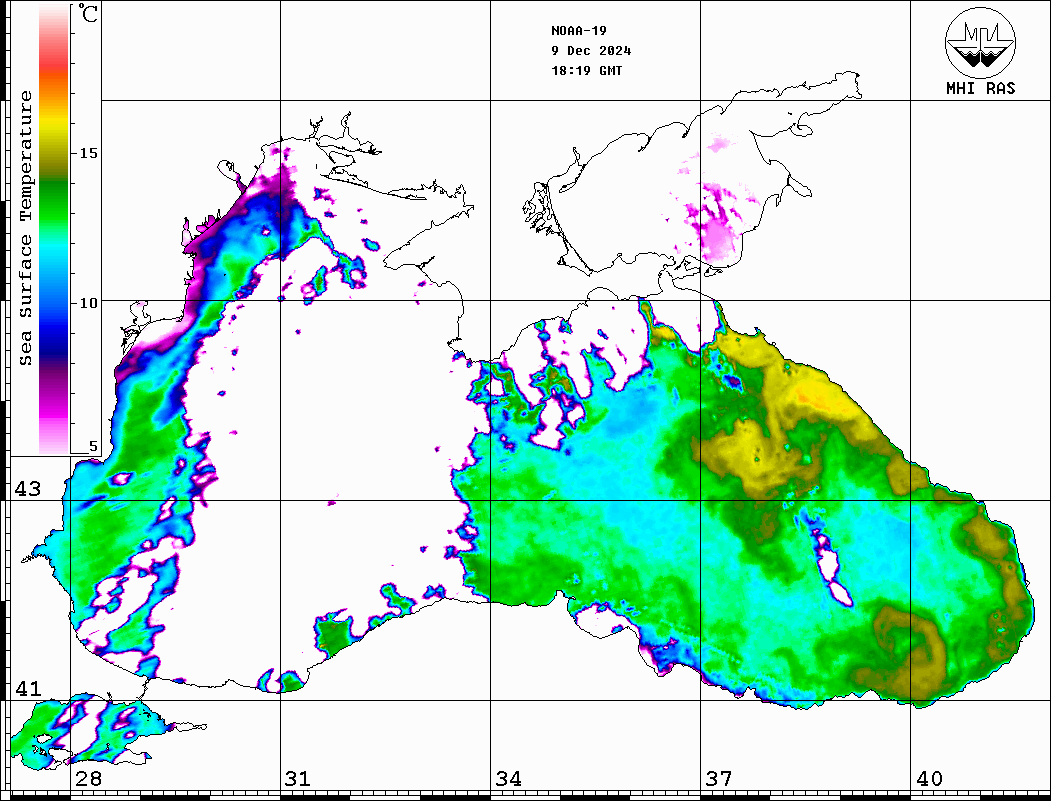The height and width of the screenshot is (801, 1051).
Task: Click the Sea Surface Temperature legend title
Action: pyautogui.click(x=25, y=228)
